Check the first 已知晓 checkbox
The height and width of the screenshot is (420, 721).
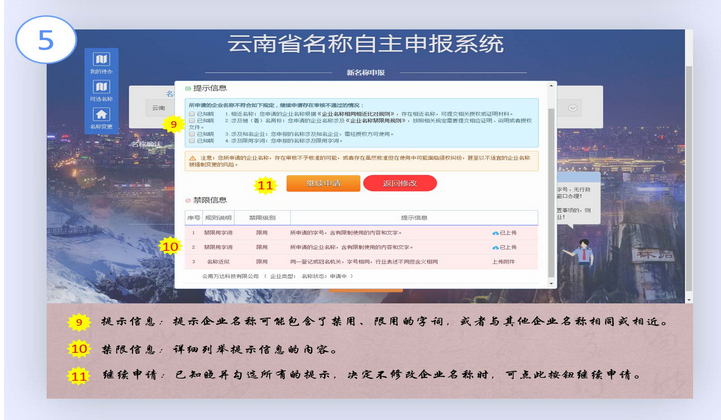point(192,115)
